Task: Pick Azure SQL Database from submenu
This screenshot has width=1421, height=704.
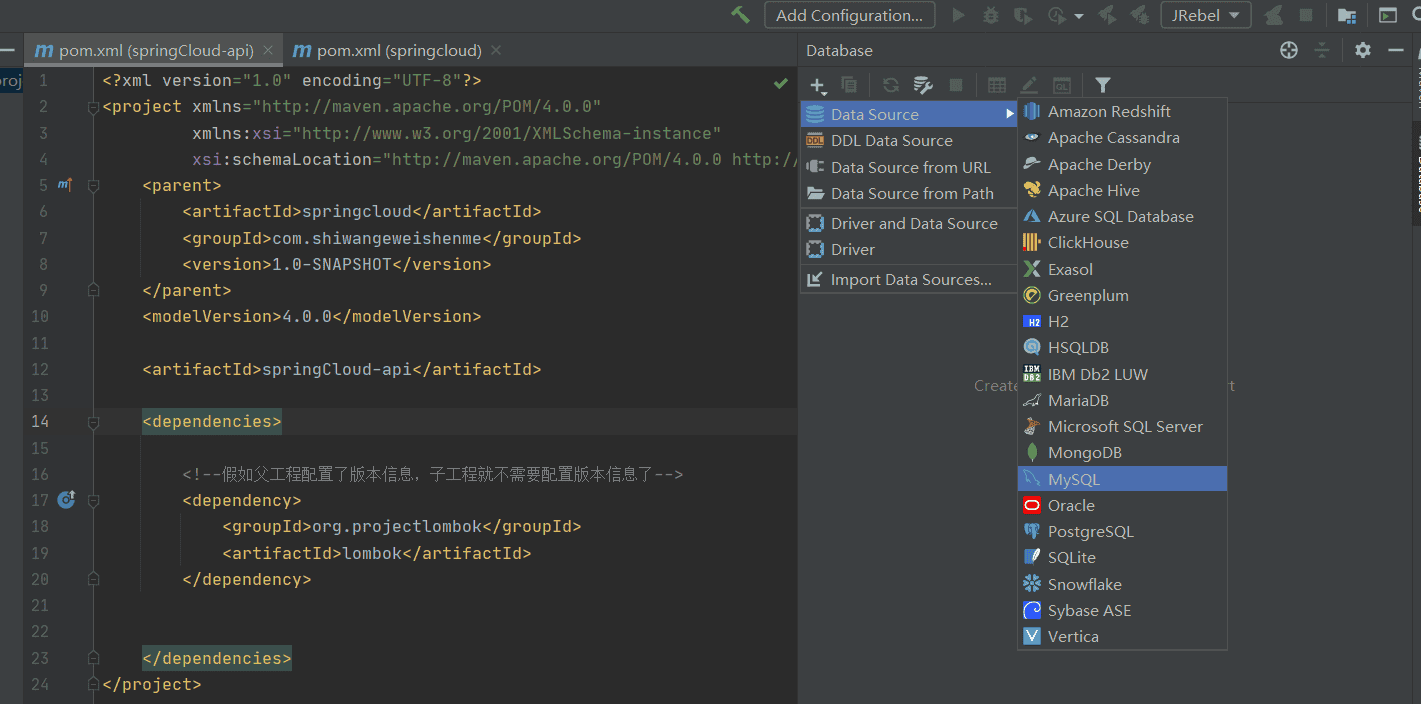Action: tap(1122, 217)
